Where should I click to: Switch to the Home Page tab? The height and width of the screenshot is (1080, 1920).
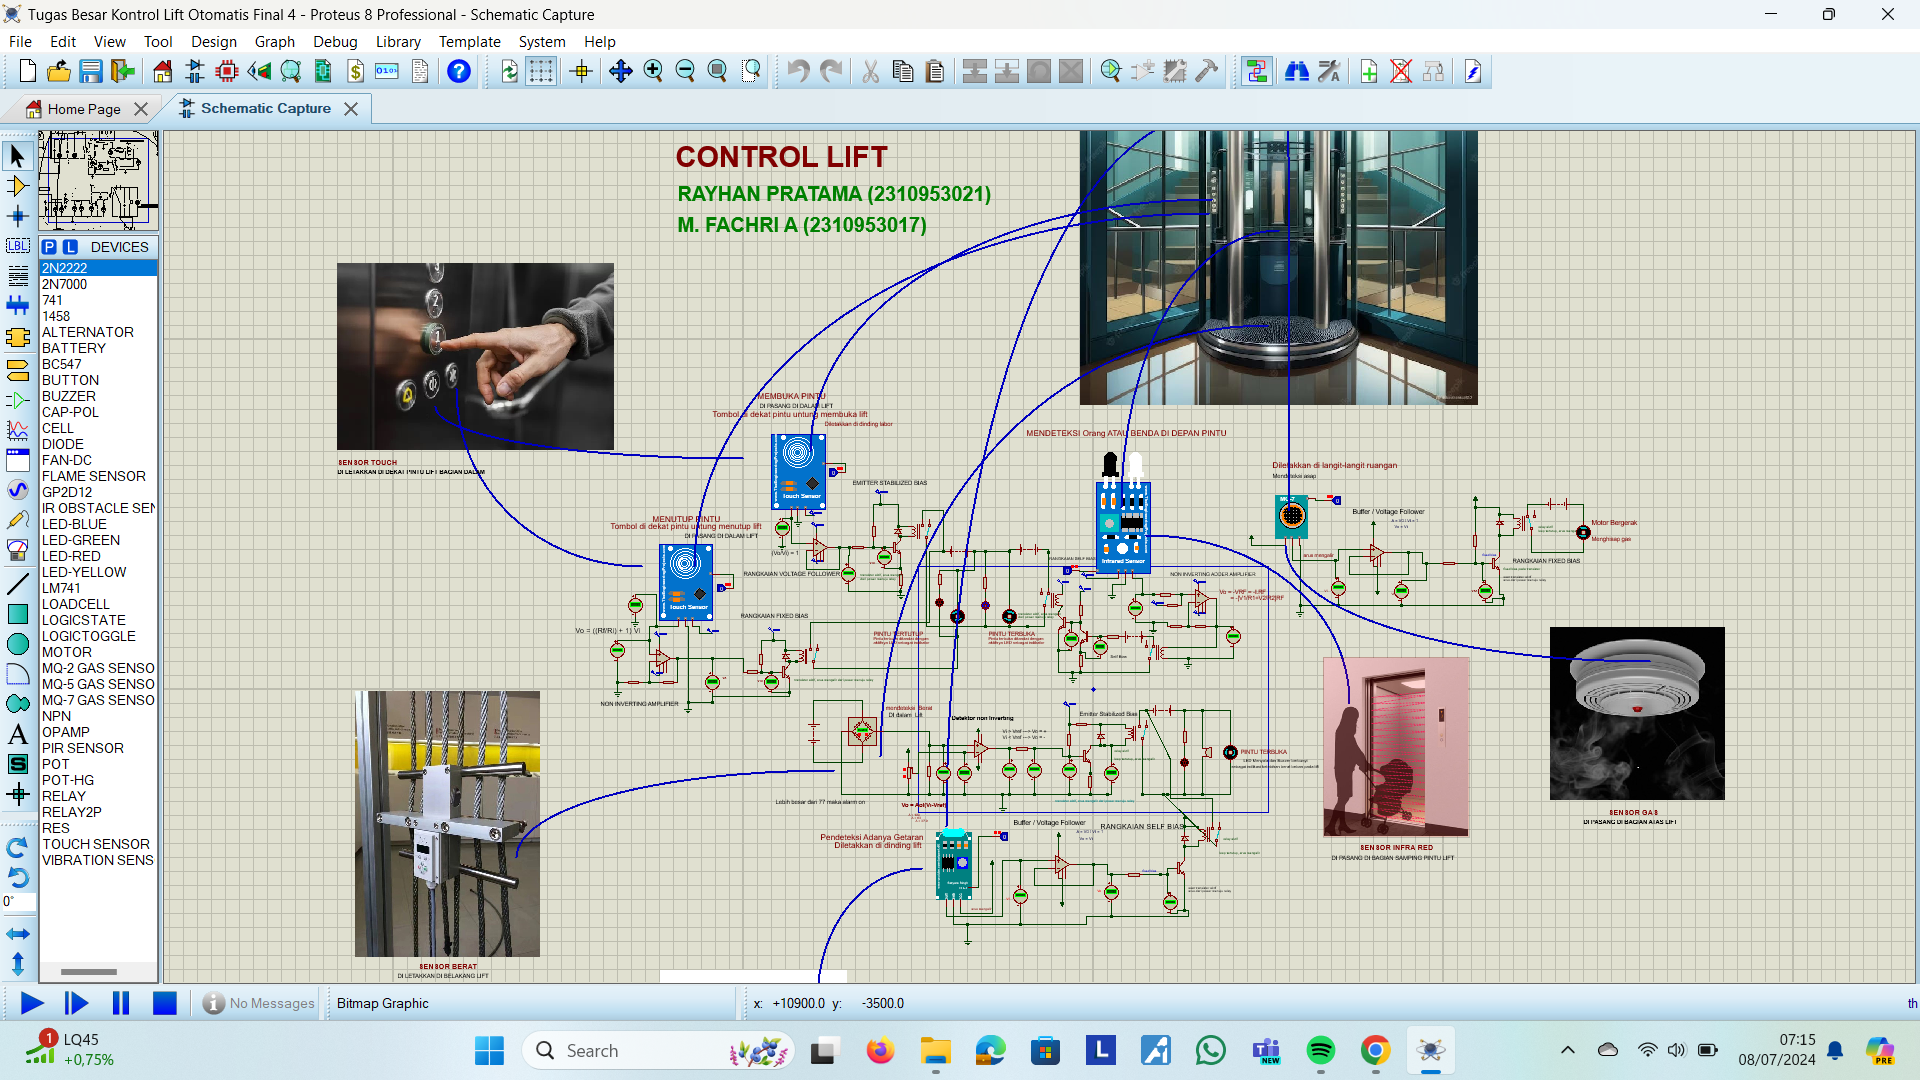click(x=84, y=109)
